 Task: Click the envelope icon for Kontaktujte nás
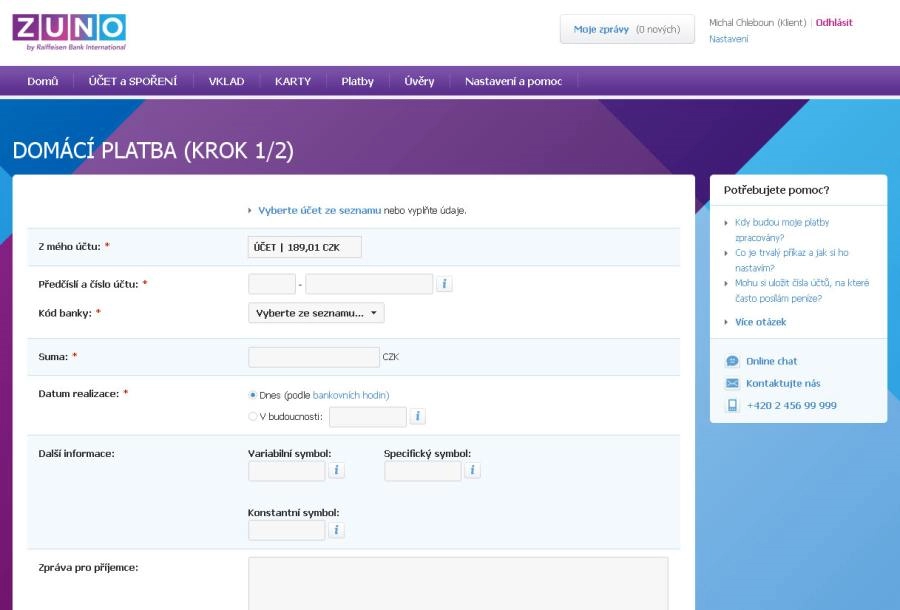click(x=732, y=383)
